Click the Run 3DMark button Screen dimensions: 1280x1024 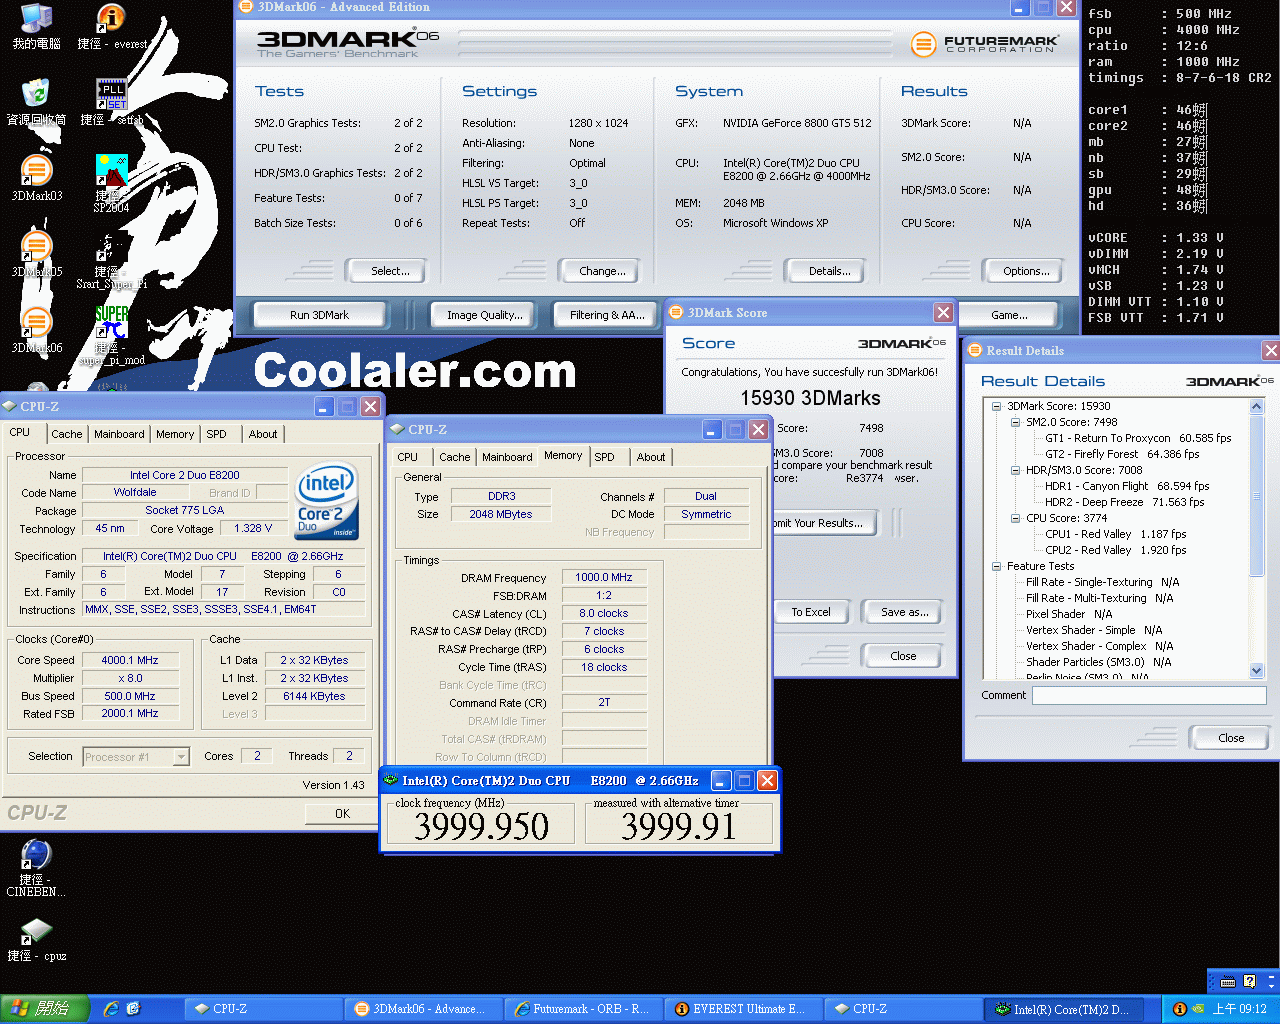(x=319, y=315)
